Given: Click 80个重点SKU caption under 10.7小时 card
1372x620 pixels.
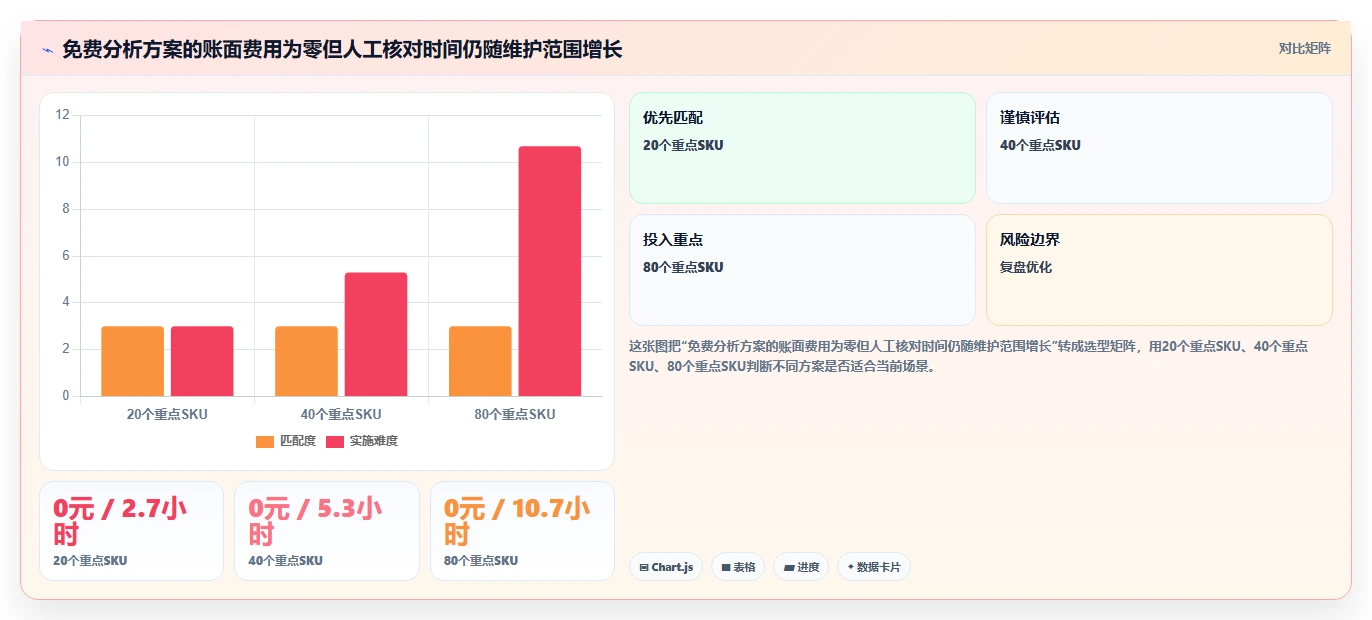Looking at the screenshot, I should (481, 561).
